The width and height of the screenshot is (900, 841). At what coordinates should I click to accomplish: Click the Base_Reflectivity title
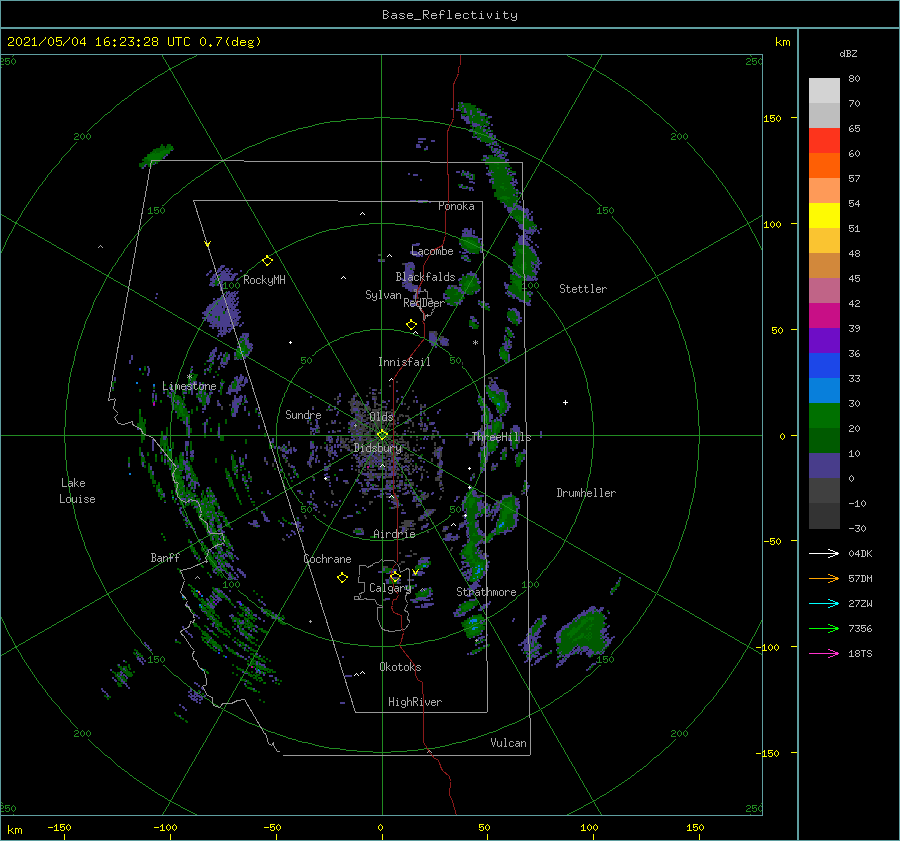click(x=450, y=15)
